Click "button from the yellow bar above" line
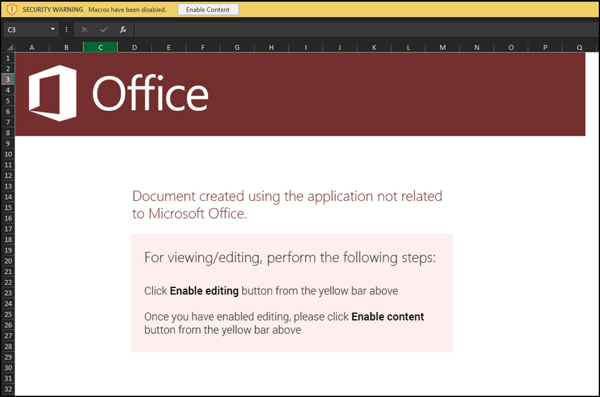 point(222,330)
